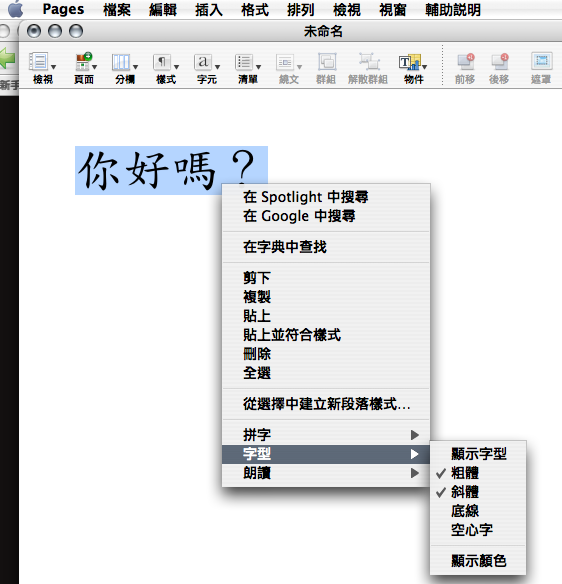
Task: Click the 清單 list toolbar icon
Action: 244,62
